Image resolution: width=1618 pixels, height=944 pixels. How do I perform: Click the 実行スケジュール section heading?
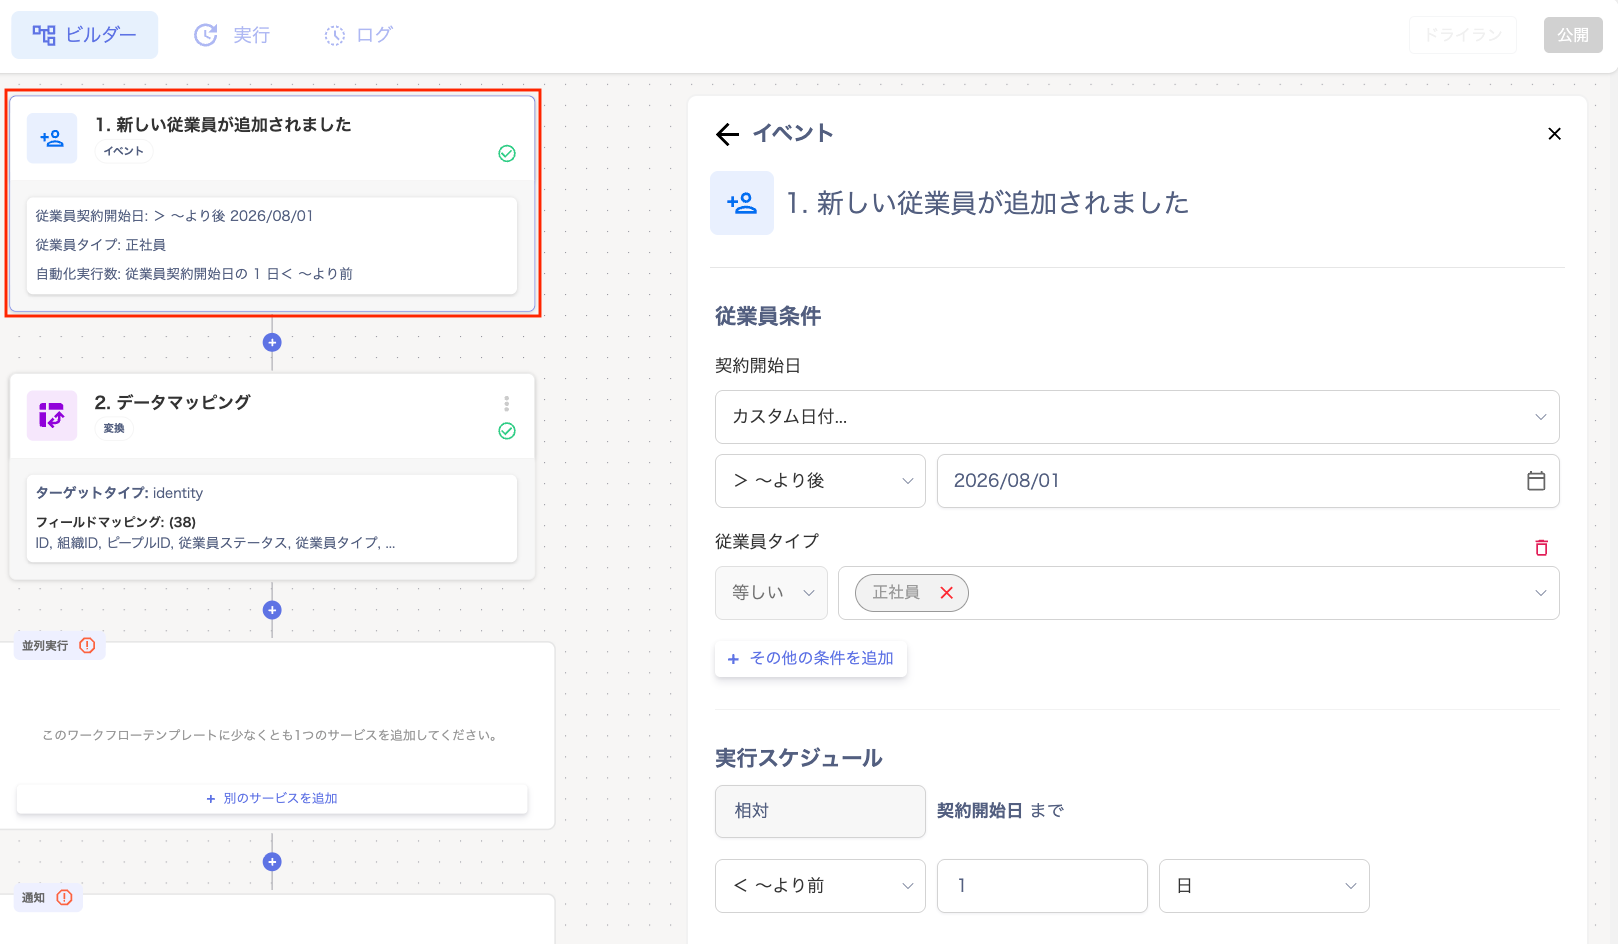pyautogui.click(x=799, y=758)
